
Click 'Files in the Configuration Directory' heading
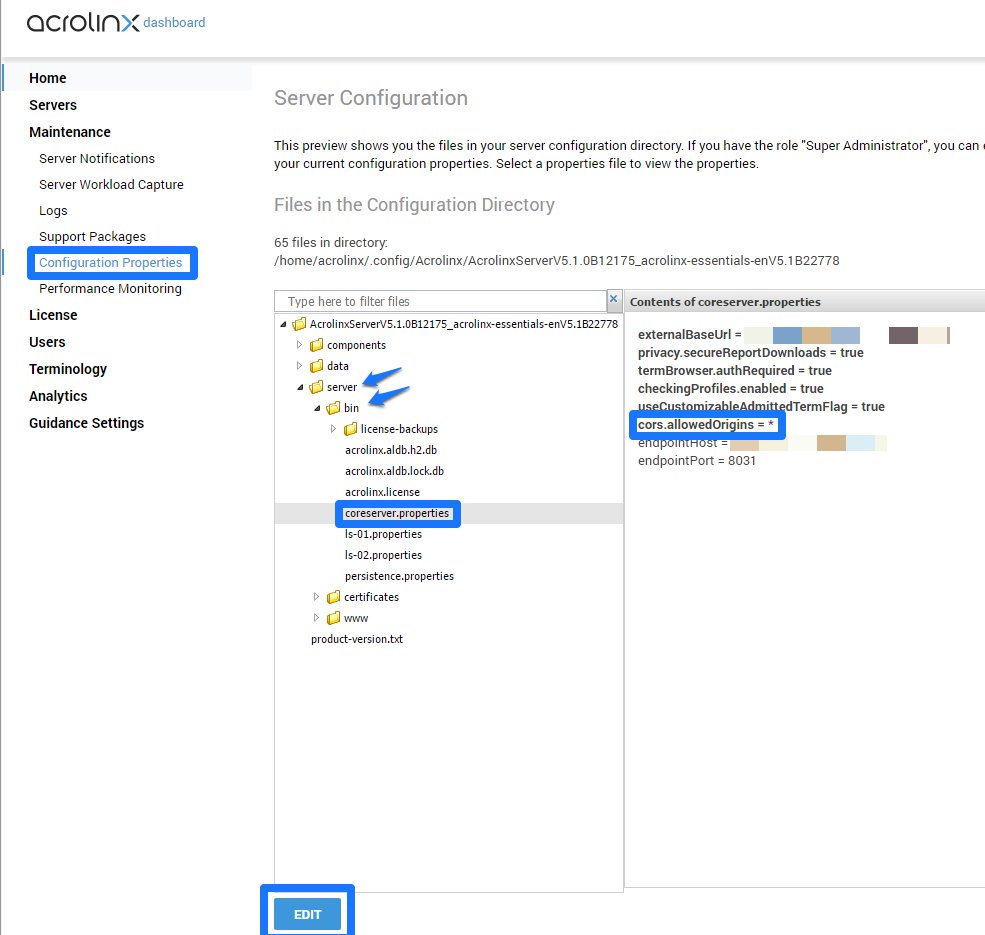click(414, 205)
